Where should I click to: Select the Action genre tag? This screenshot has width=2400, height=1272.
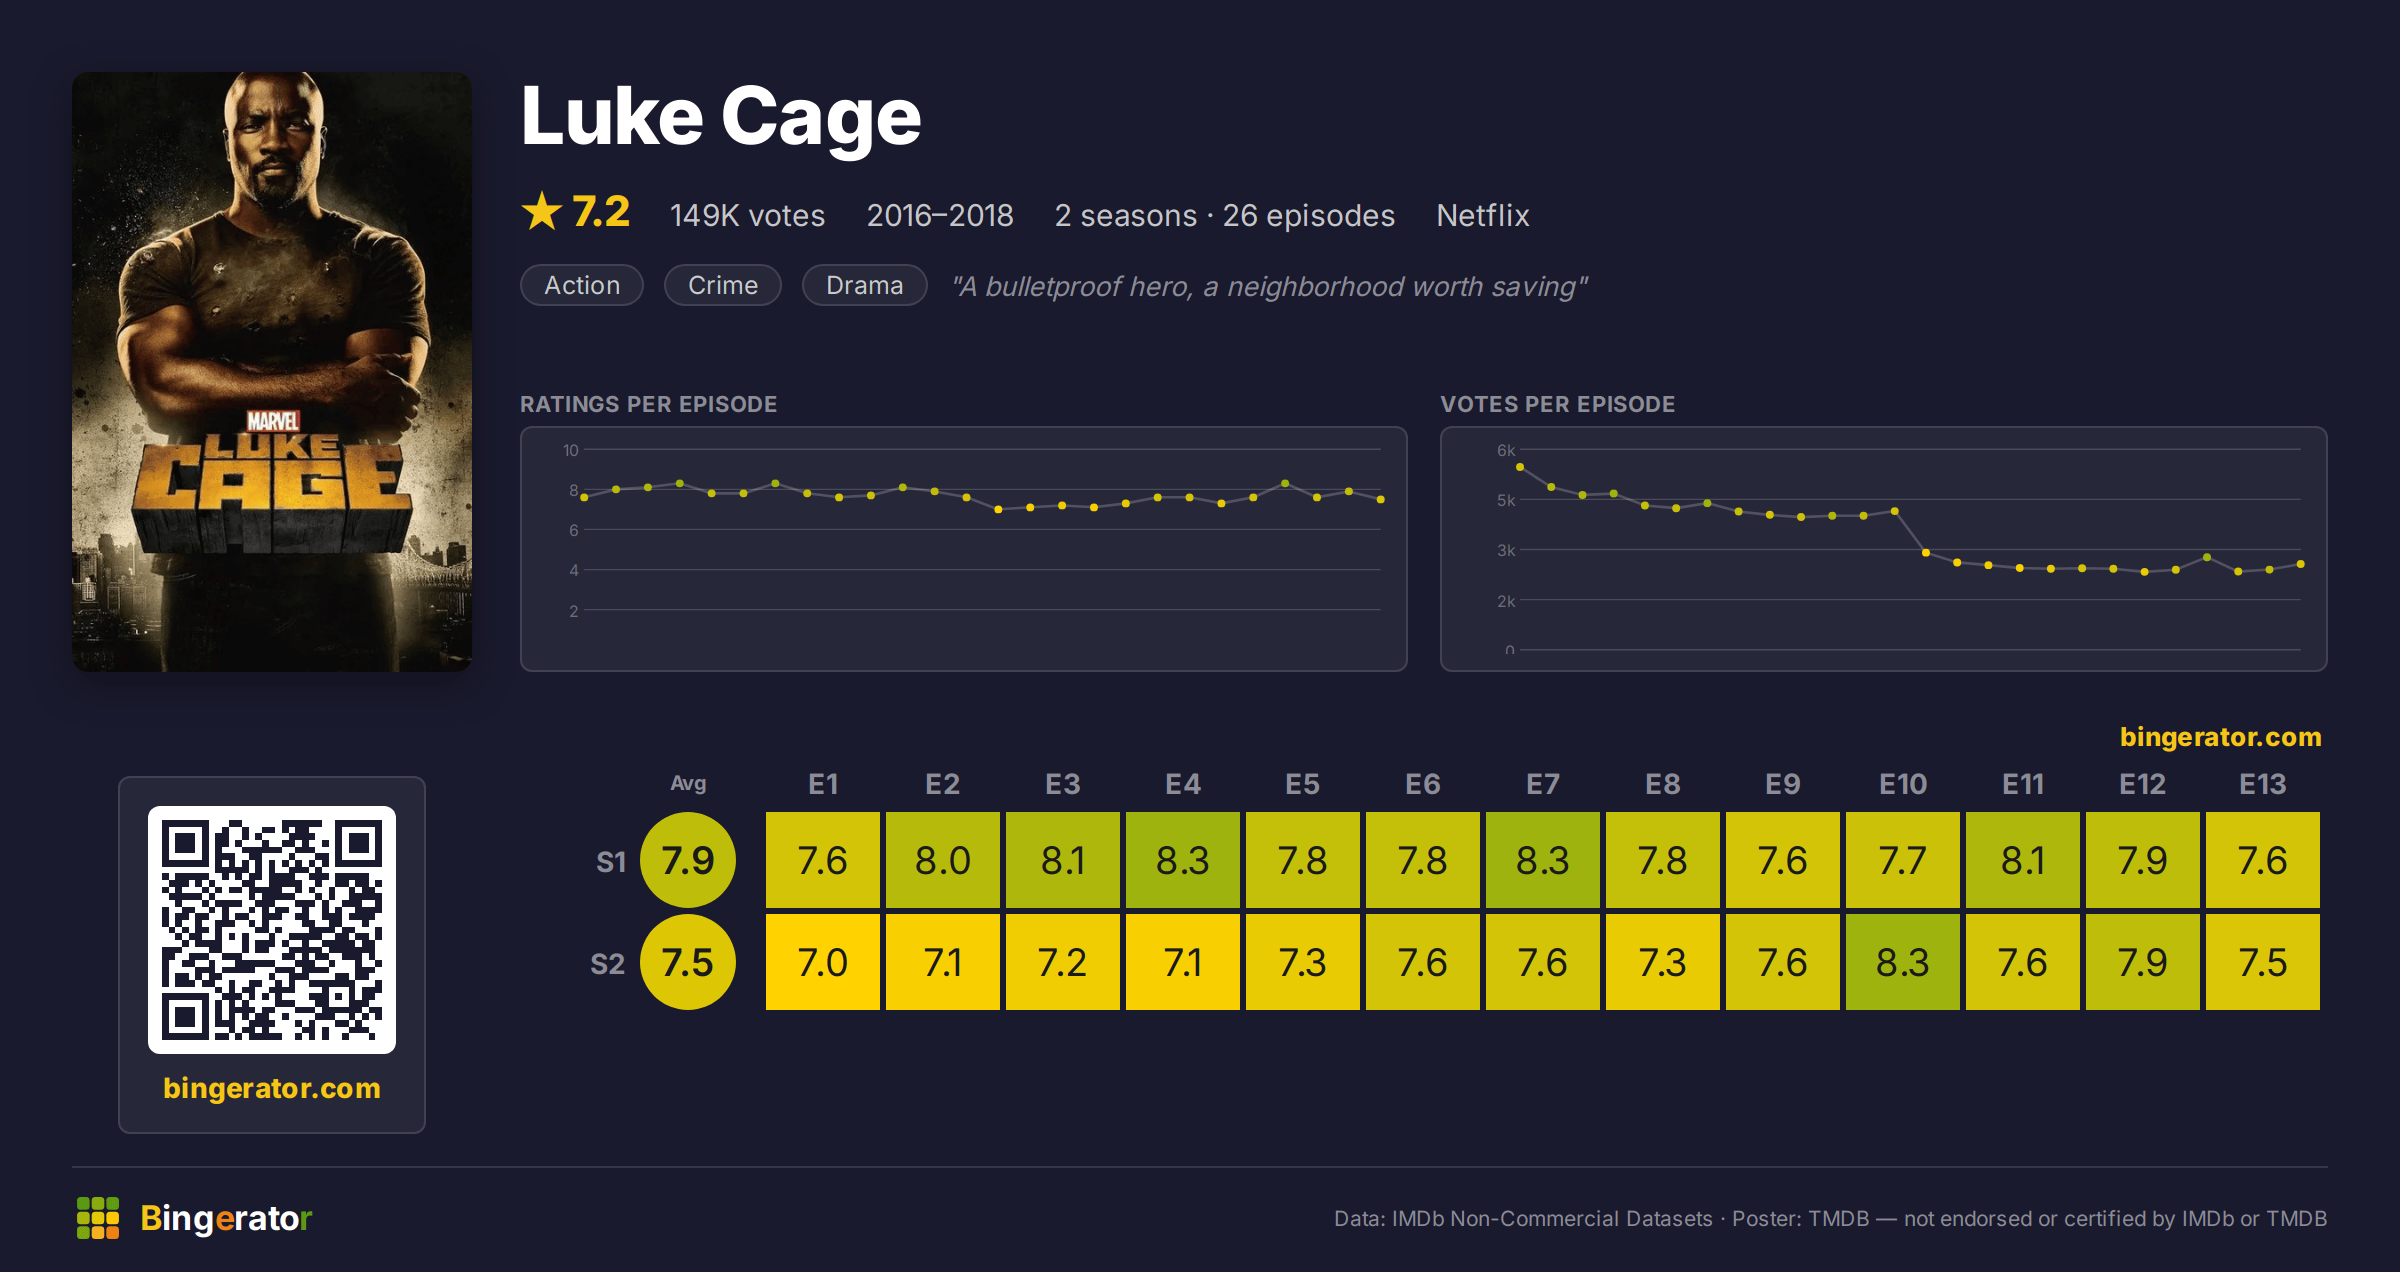point(582,285)
